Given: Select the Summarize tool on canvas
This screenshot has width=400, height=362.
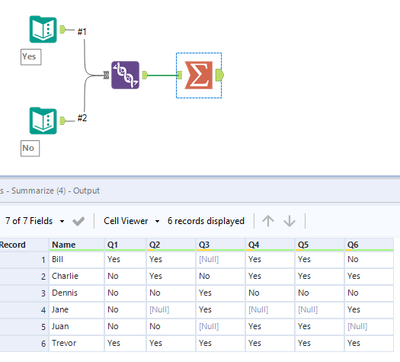Looking at the screenshot, I should click(199, 75).
